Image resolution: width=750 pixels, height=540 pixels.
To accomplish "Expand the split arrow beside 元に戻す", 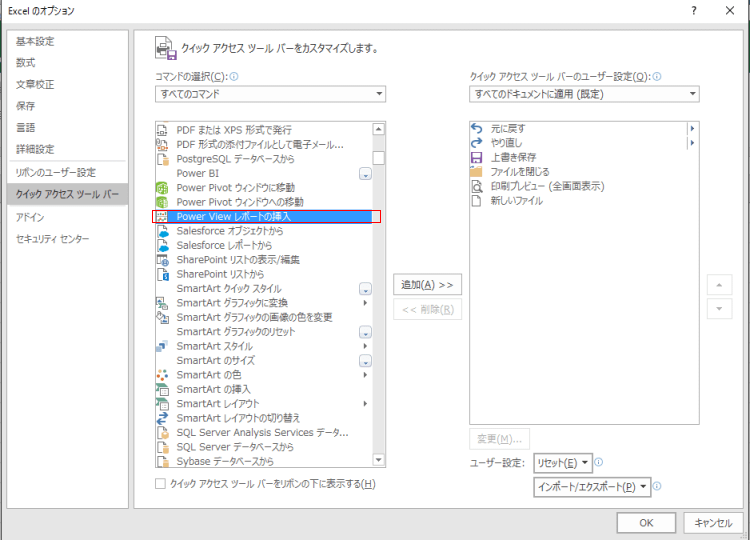I will click(x=692, y=128).
